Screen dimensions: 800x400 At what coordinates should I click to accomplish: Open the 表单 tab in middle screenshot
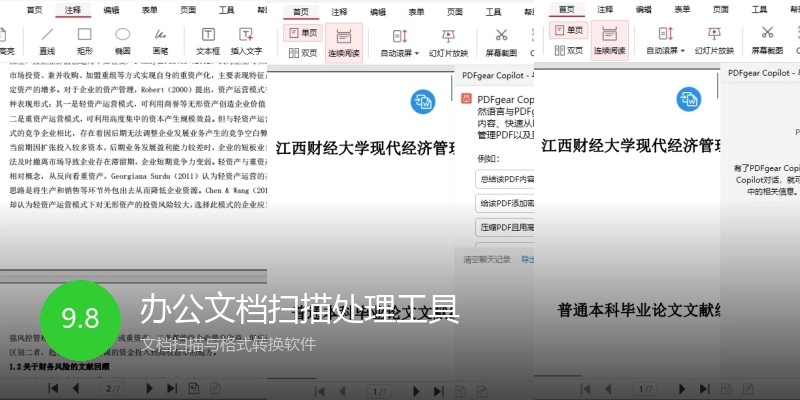coord(416,12)
